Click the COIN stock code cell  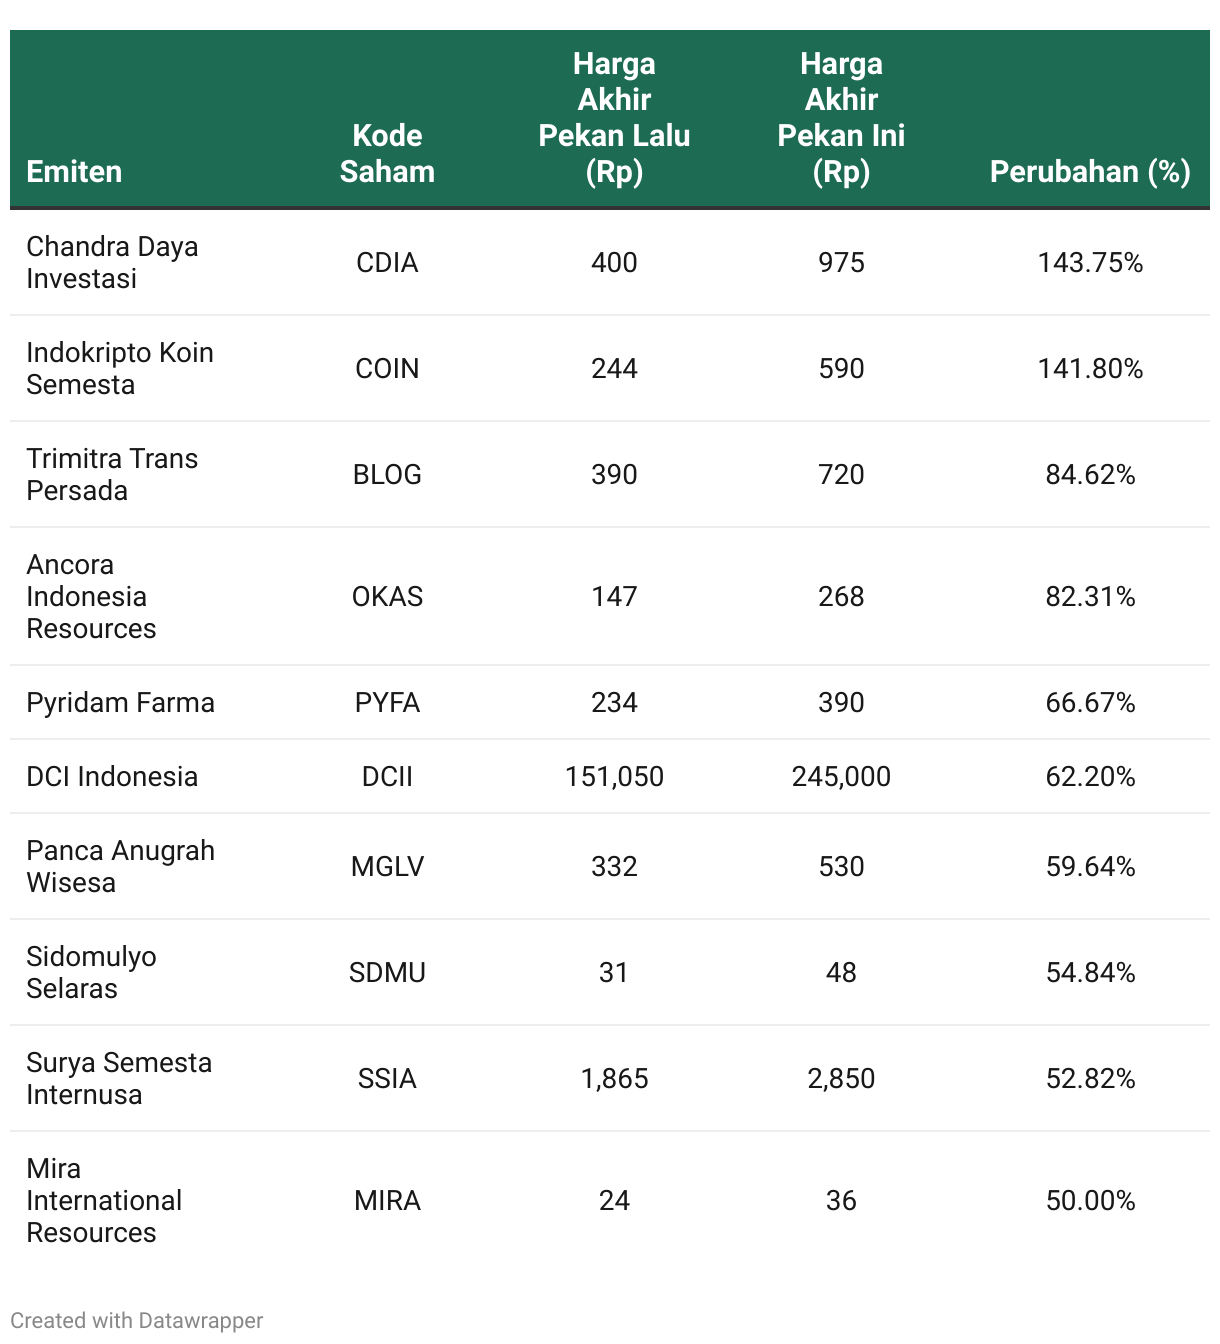(x=387, y=368)
